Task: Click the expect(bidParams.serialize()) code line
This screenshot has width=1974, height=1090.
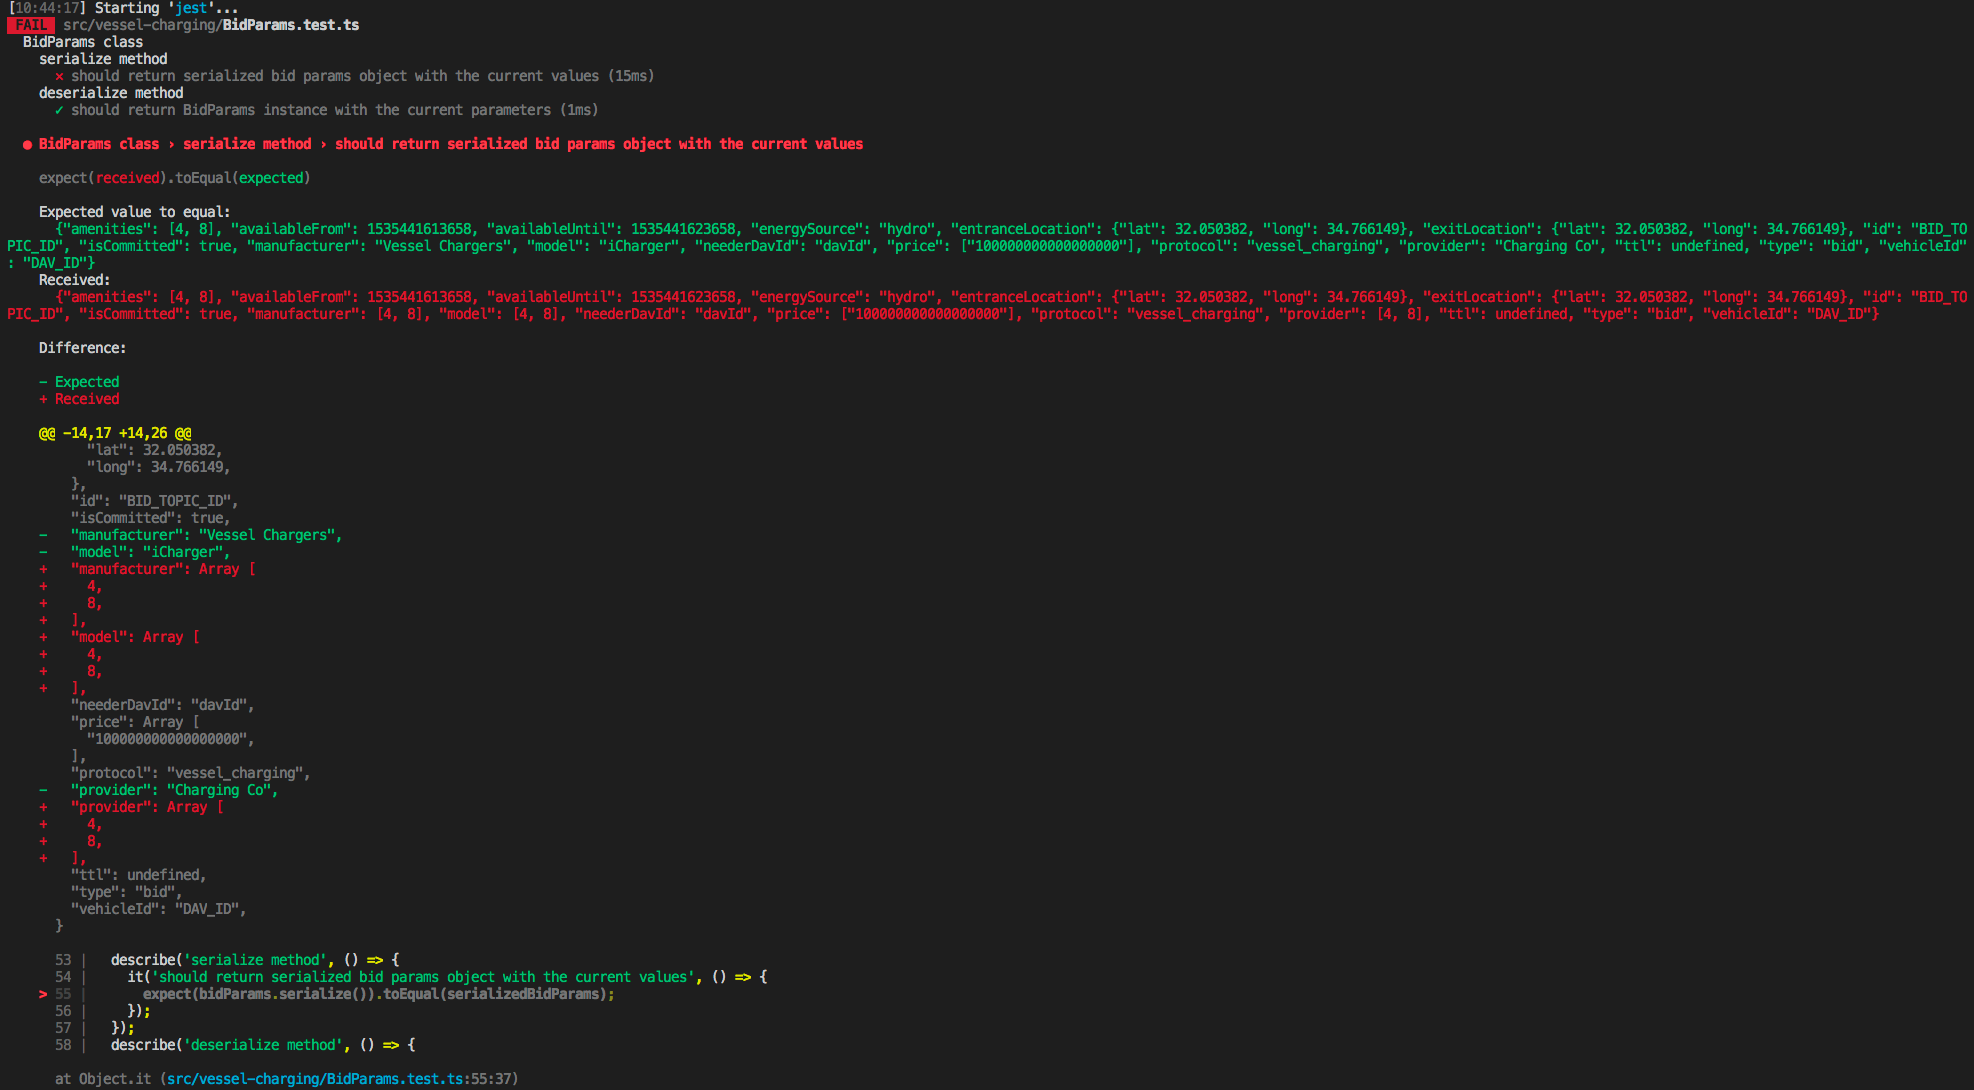Action: coord(378,994)
